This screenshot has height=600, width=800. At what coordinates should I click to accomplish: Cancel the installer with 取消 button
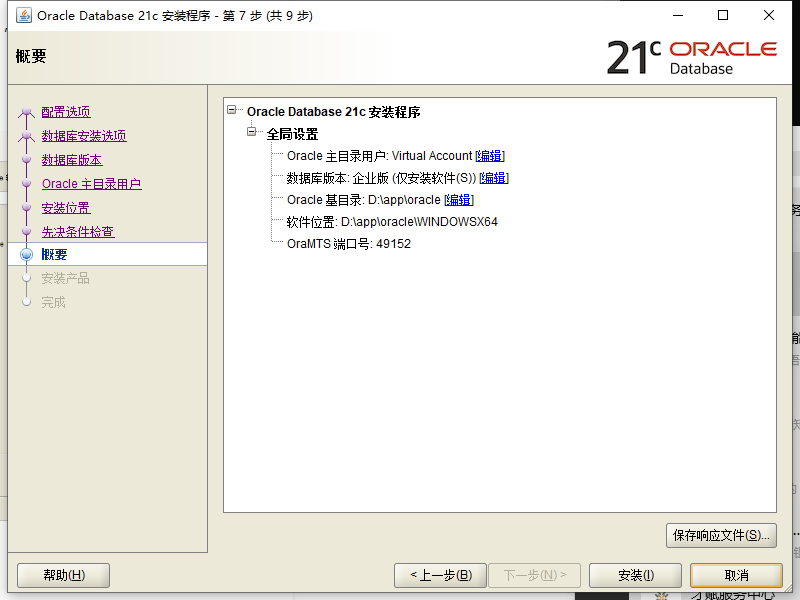point(736,576)
